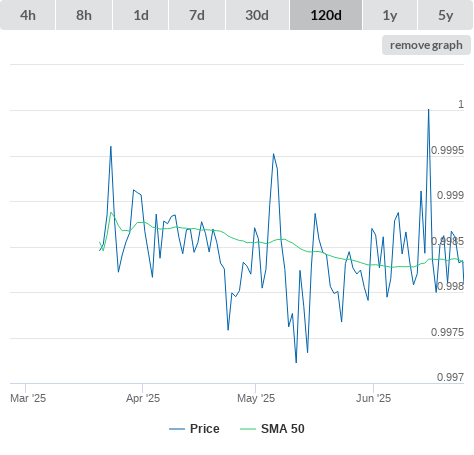Switch chart to the 1y range
This screenshot has width=474, height=455.
[x=390, y=15]
